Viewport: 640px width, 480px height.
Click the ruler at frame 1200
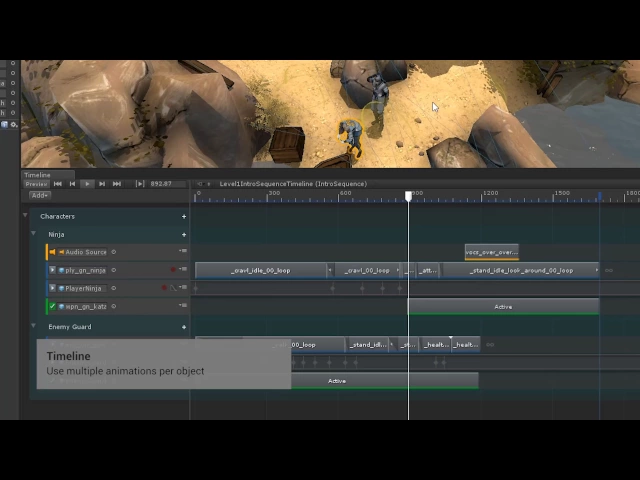(482, 196)
